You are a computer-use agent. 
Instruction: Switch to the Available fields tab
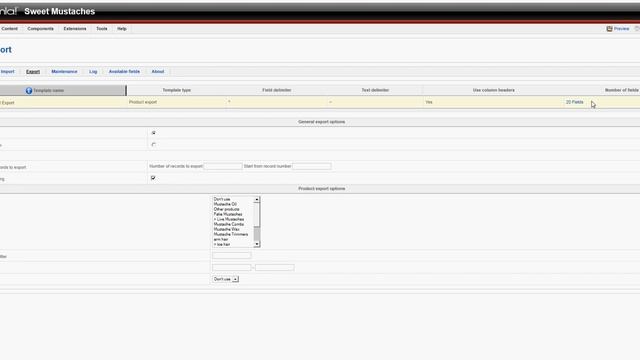[x=124, y=71]
